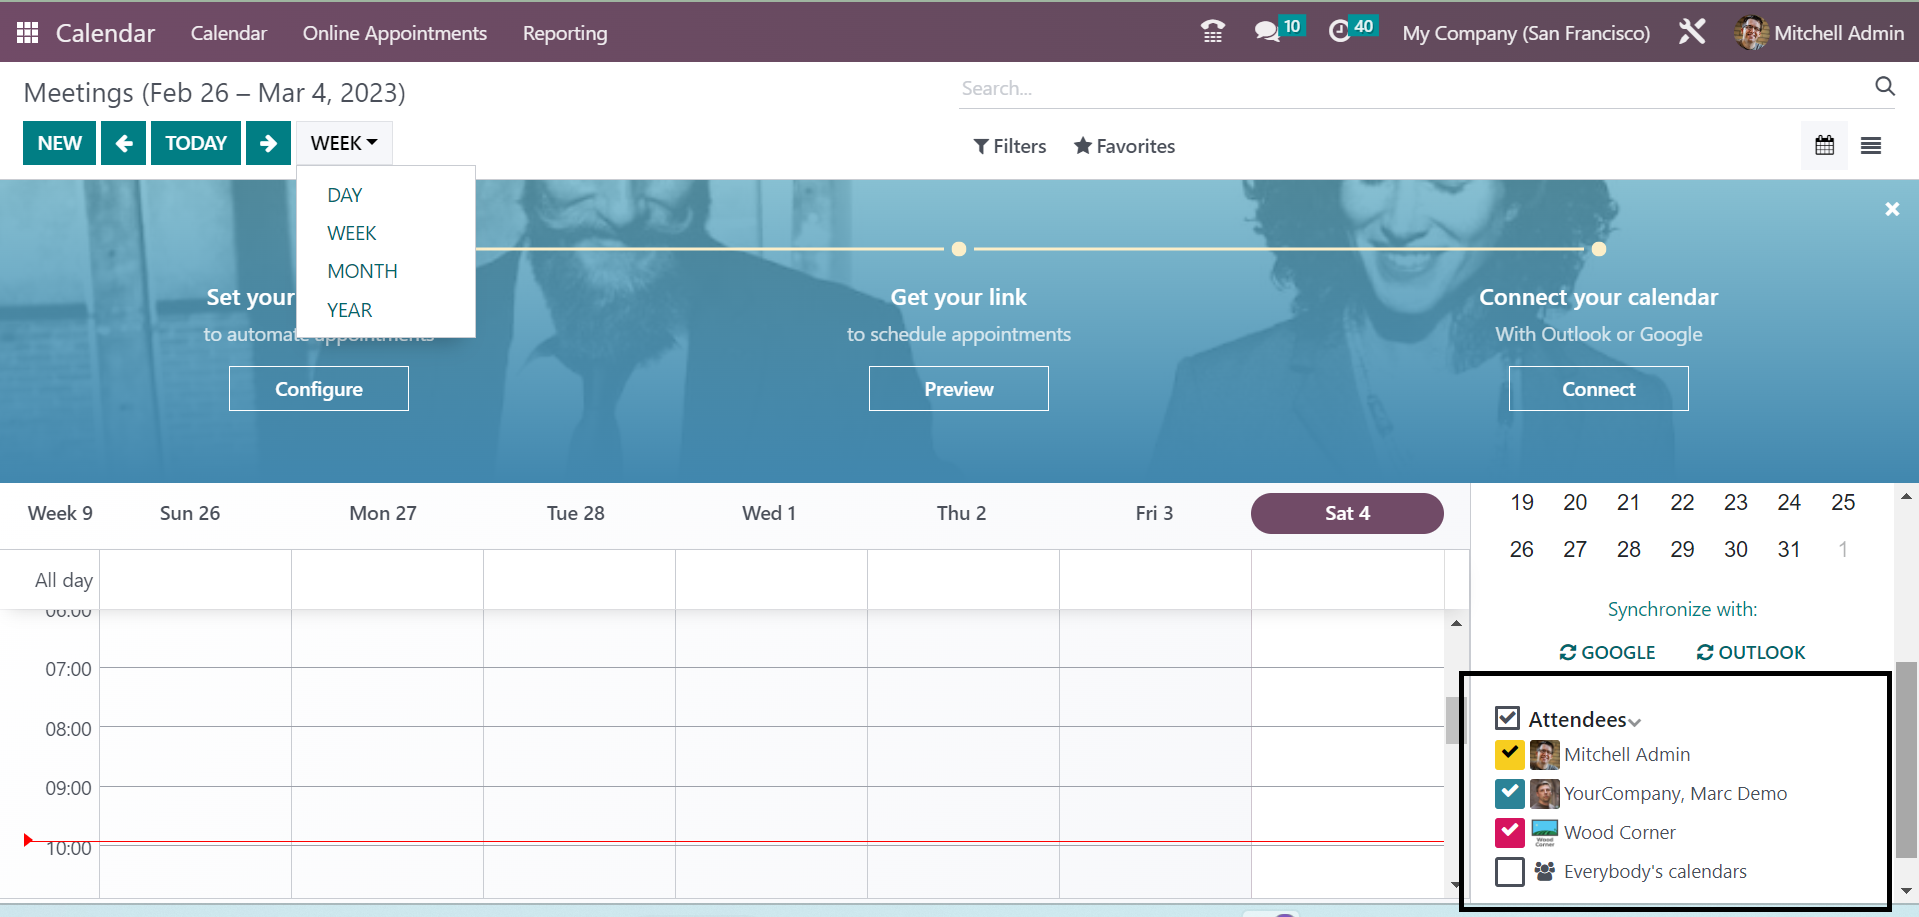
Task: Click into the Search input field
Action: point(1400,88)
